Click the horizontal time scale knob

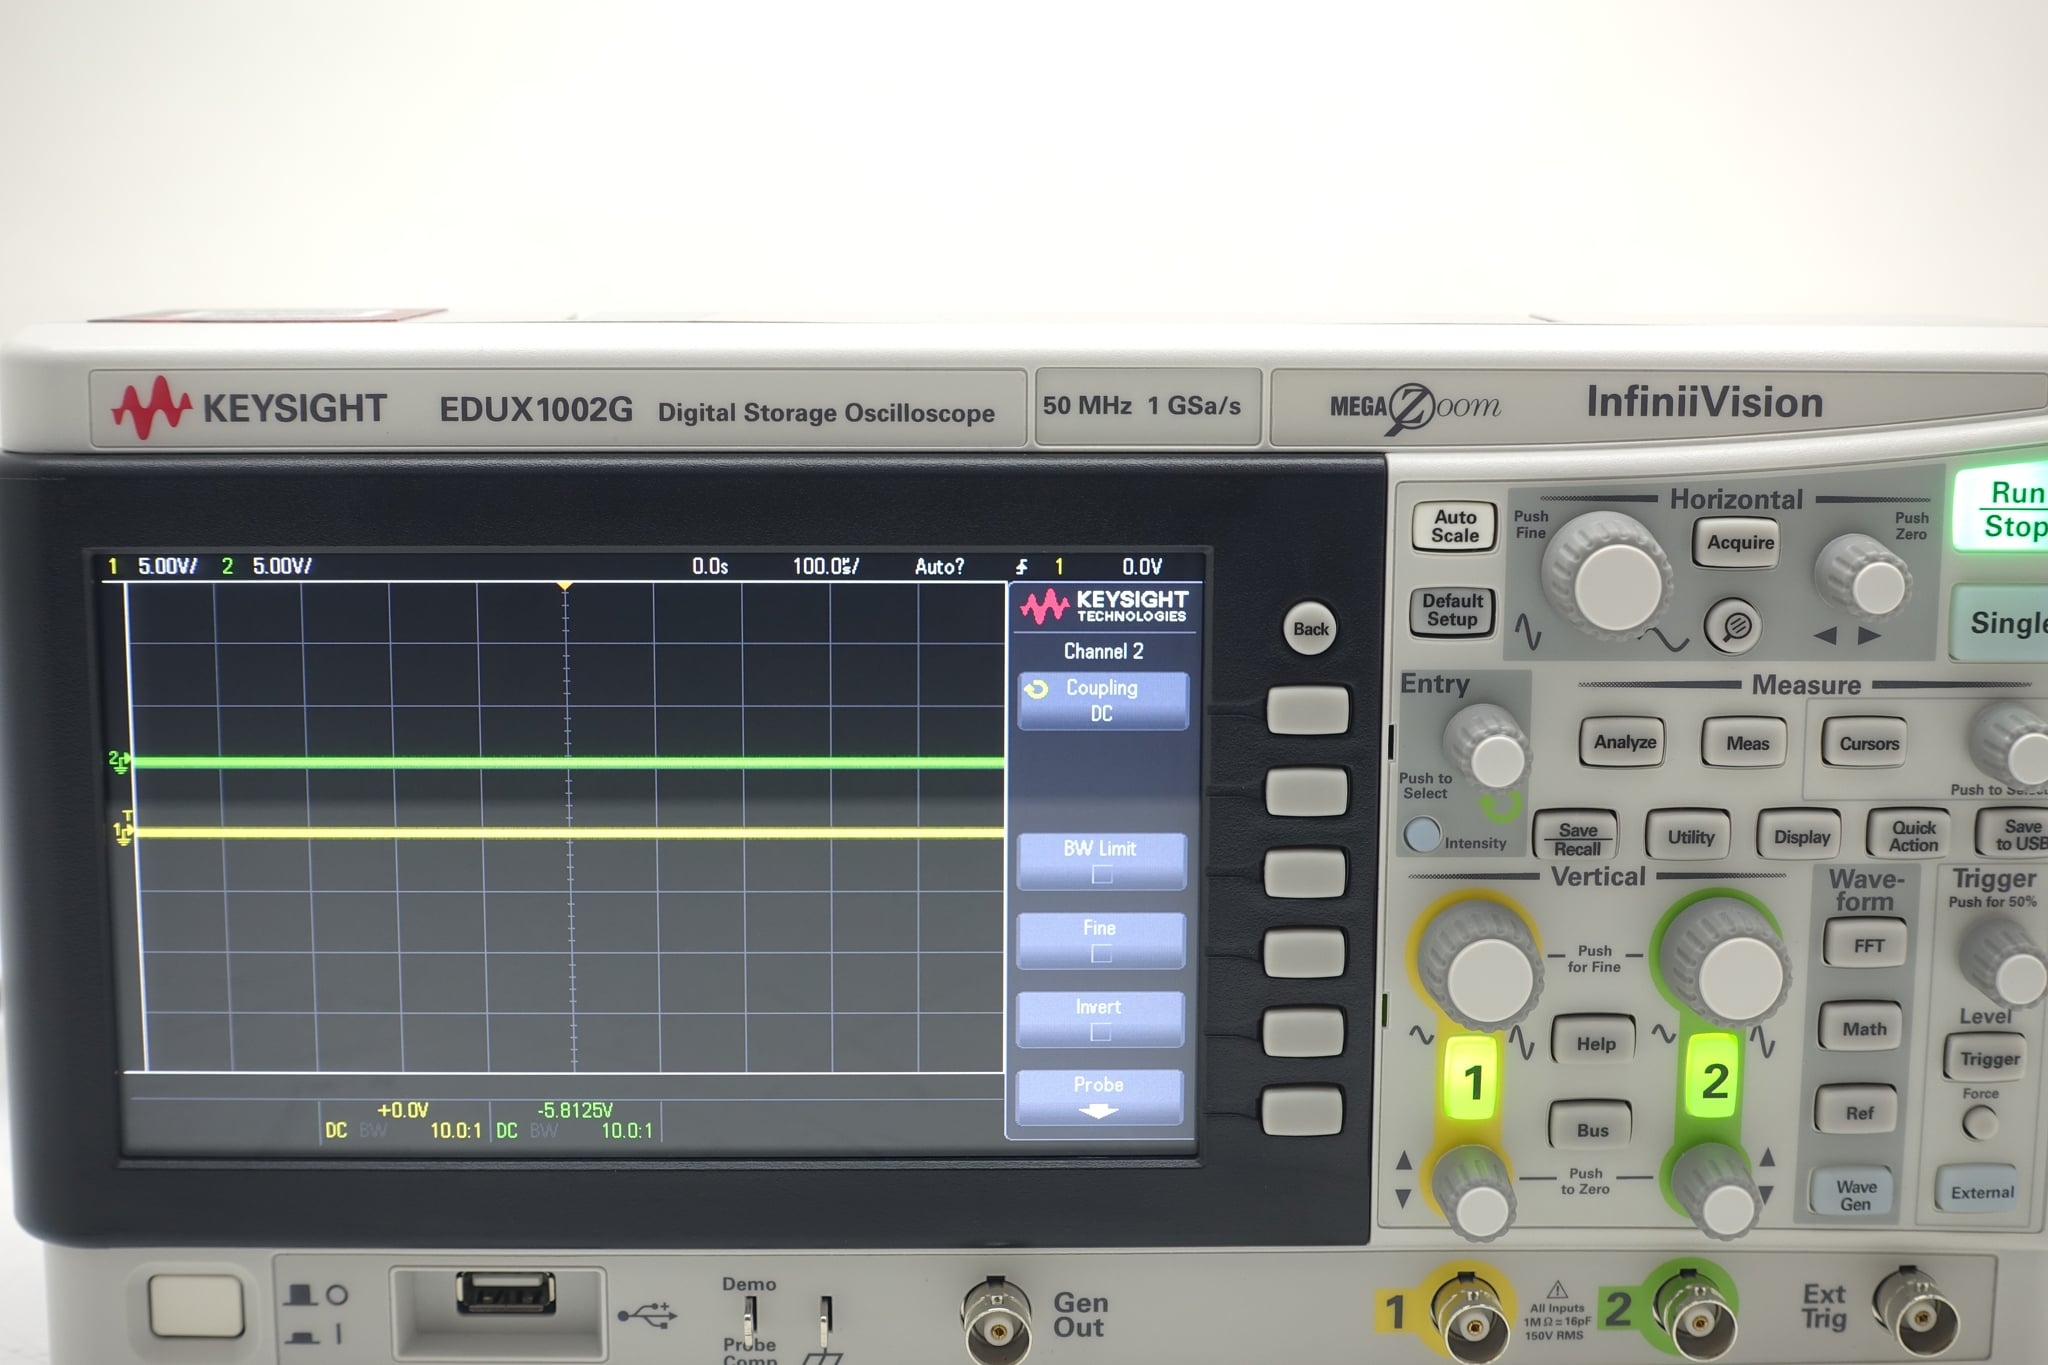click(x=1608, y=578)
